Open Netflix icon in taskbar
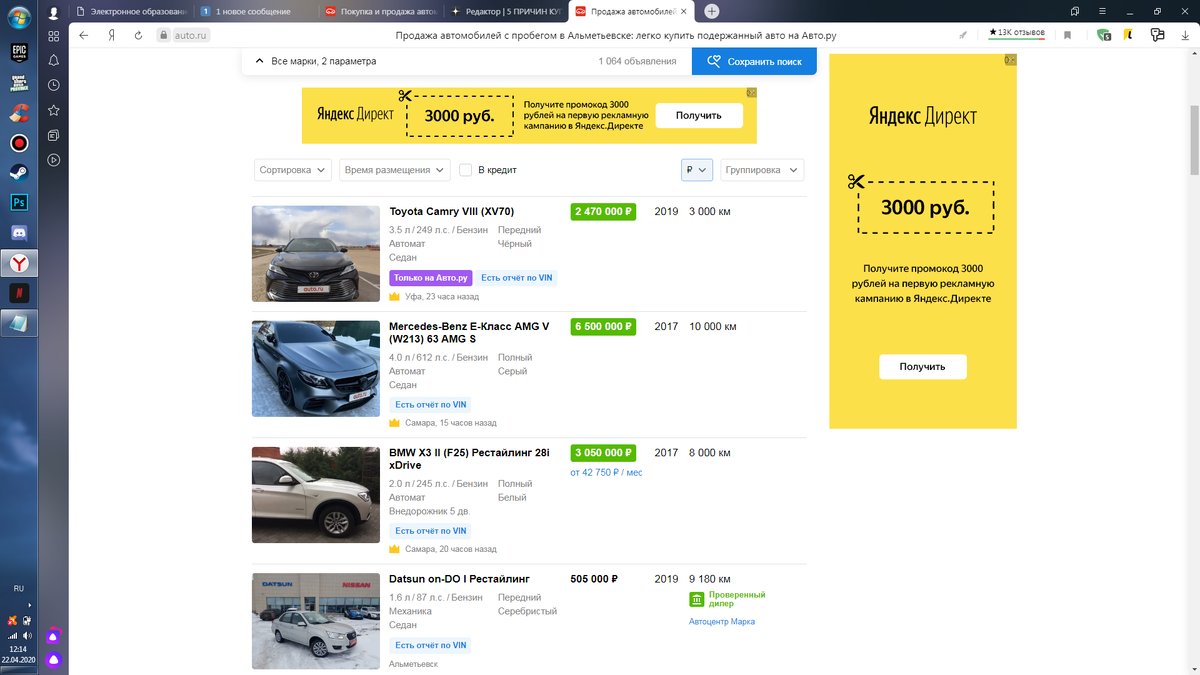The image size is (1200, 675). (19, 293)
